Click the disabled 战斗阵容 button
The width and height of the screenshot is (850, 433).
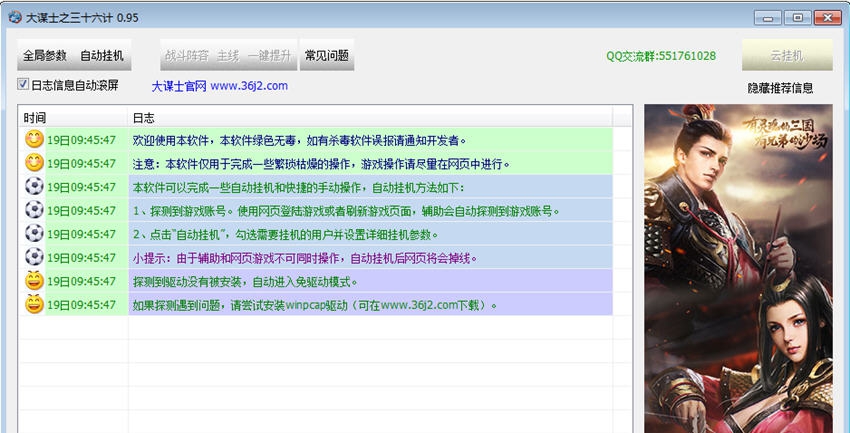pyautogui.click(x=187, y=55)
